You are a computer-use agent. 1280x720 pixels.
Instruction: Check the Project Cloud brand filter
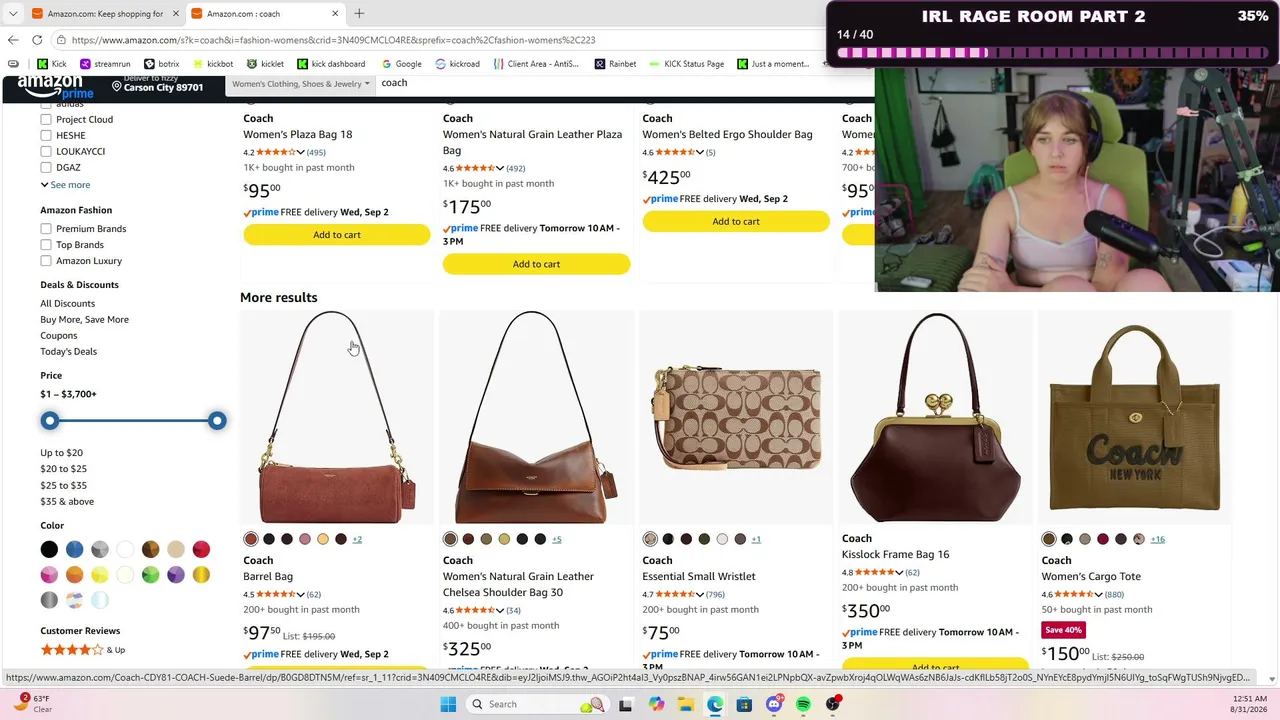click(x=46, y=119)
